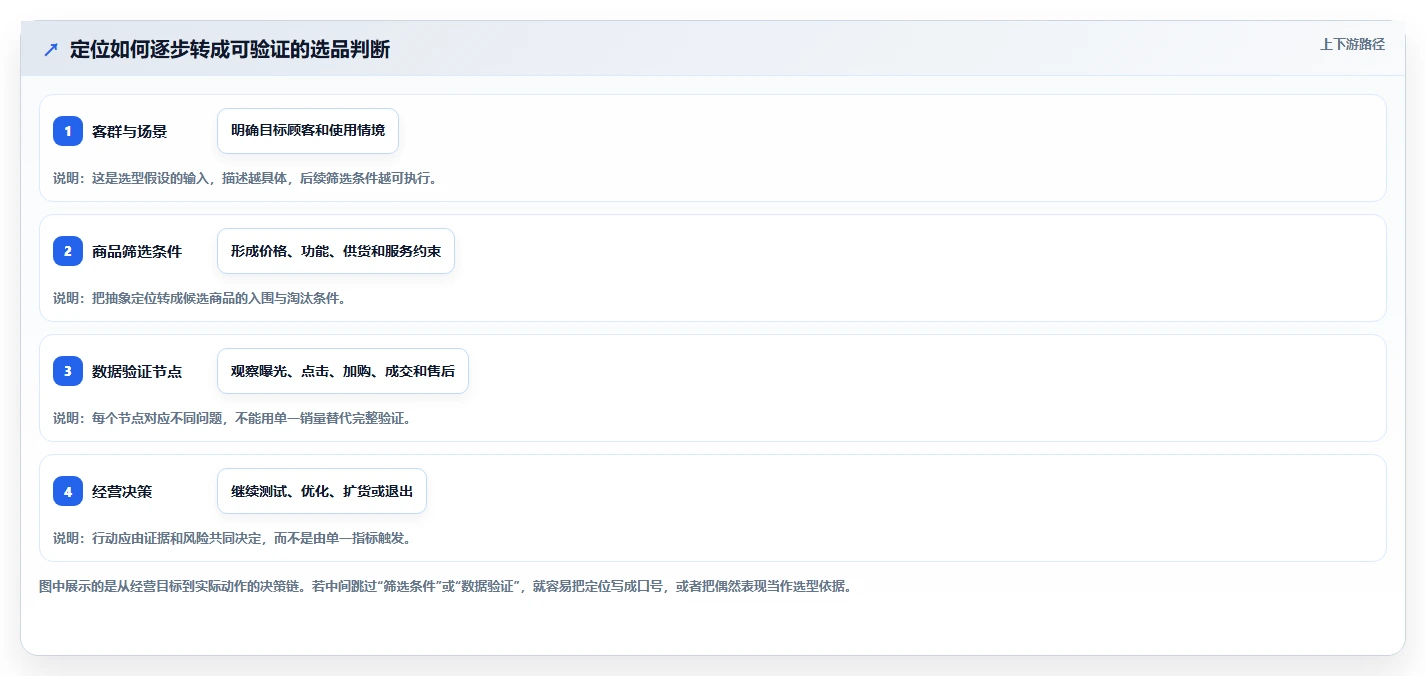Image resolution: width=1426 pixels, height=676 pixels.
Task: Click the arrow icon beside the title
Action: pos(51,49)
